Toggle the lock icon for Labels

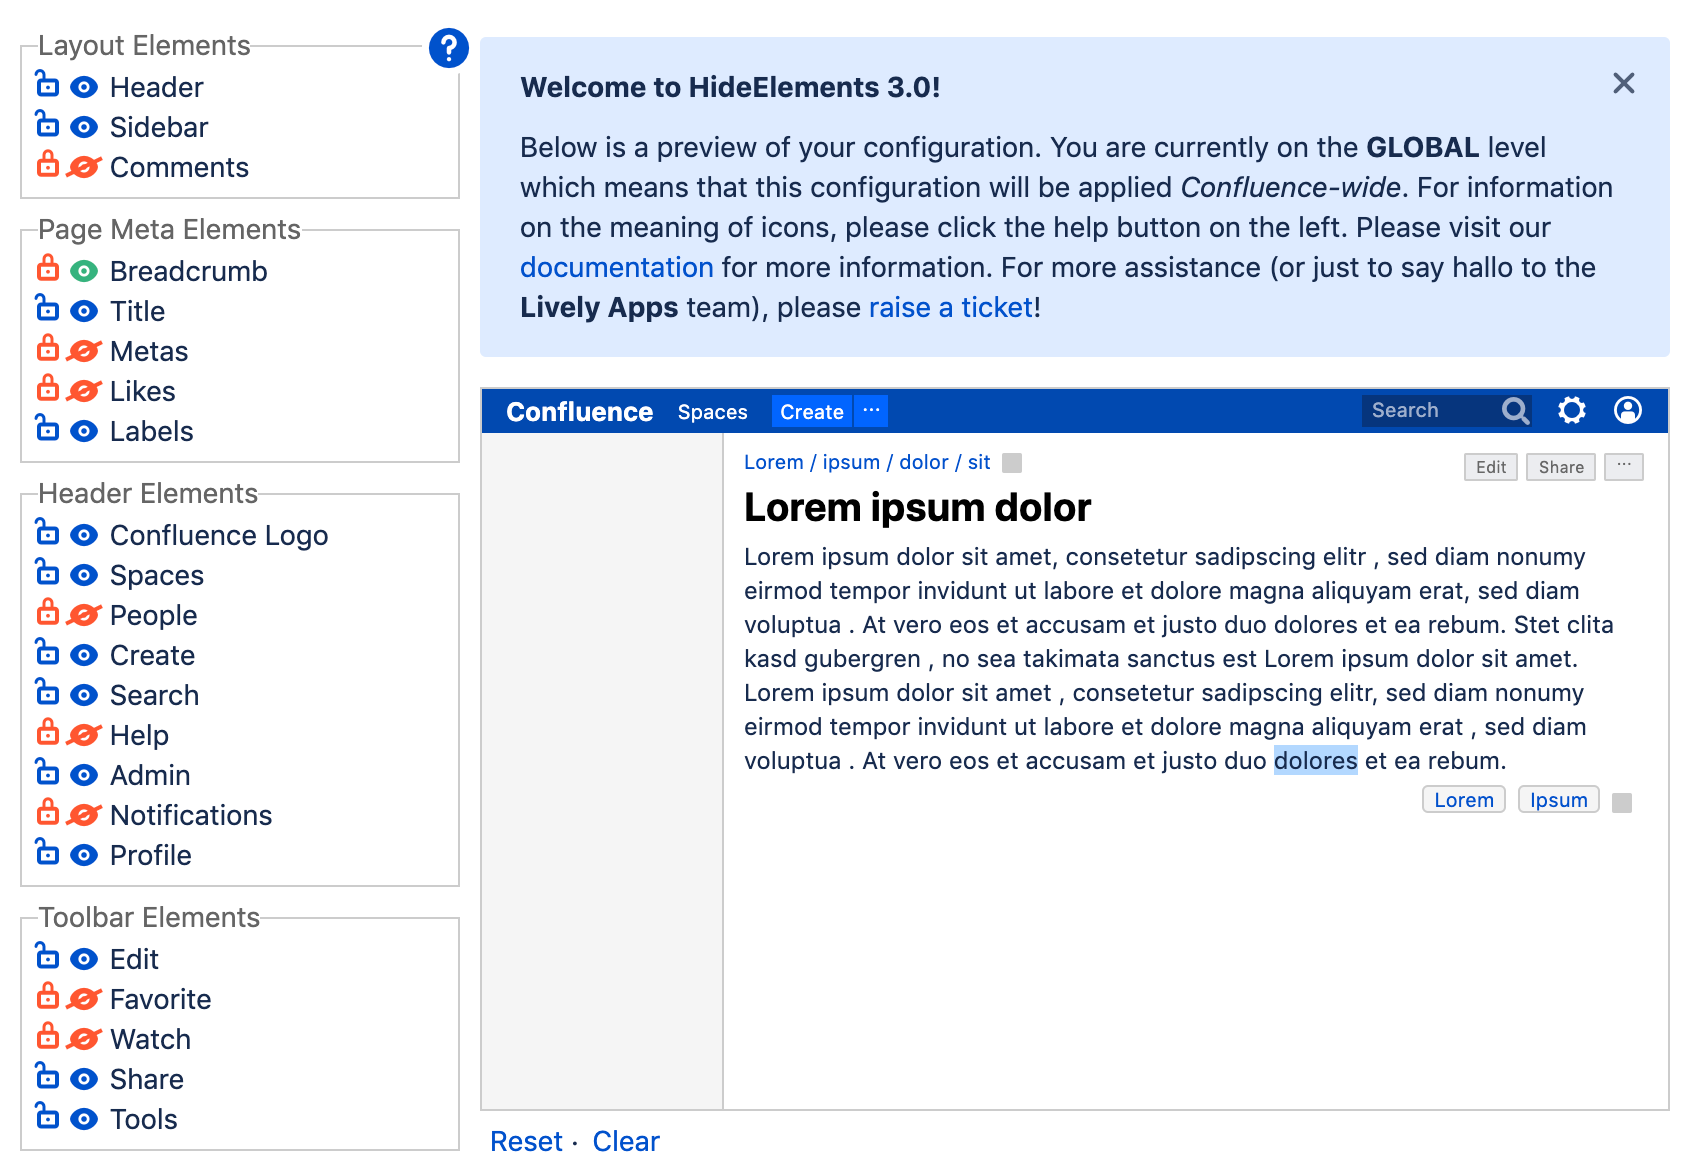[x=47, y=428]
